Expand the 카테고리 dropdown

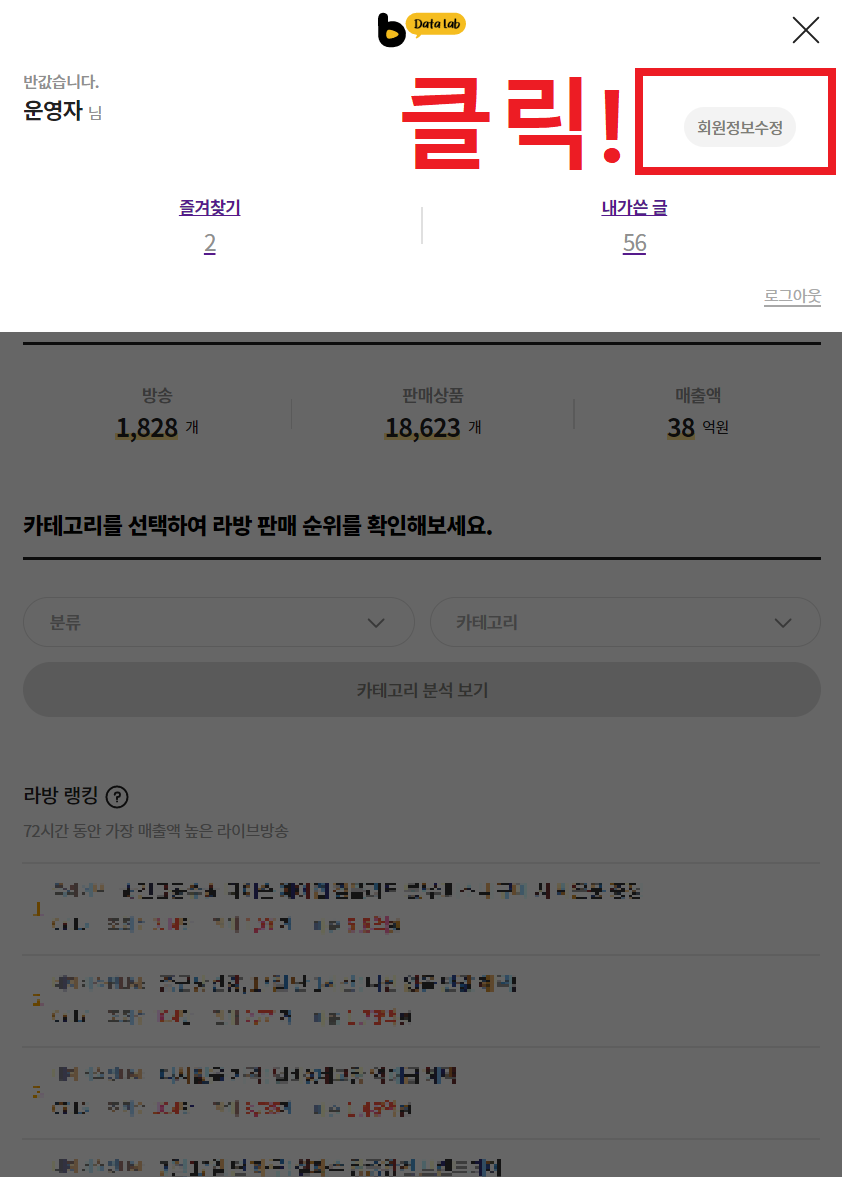point(625,622)
